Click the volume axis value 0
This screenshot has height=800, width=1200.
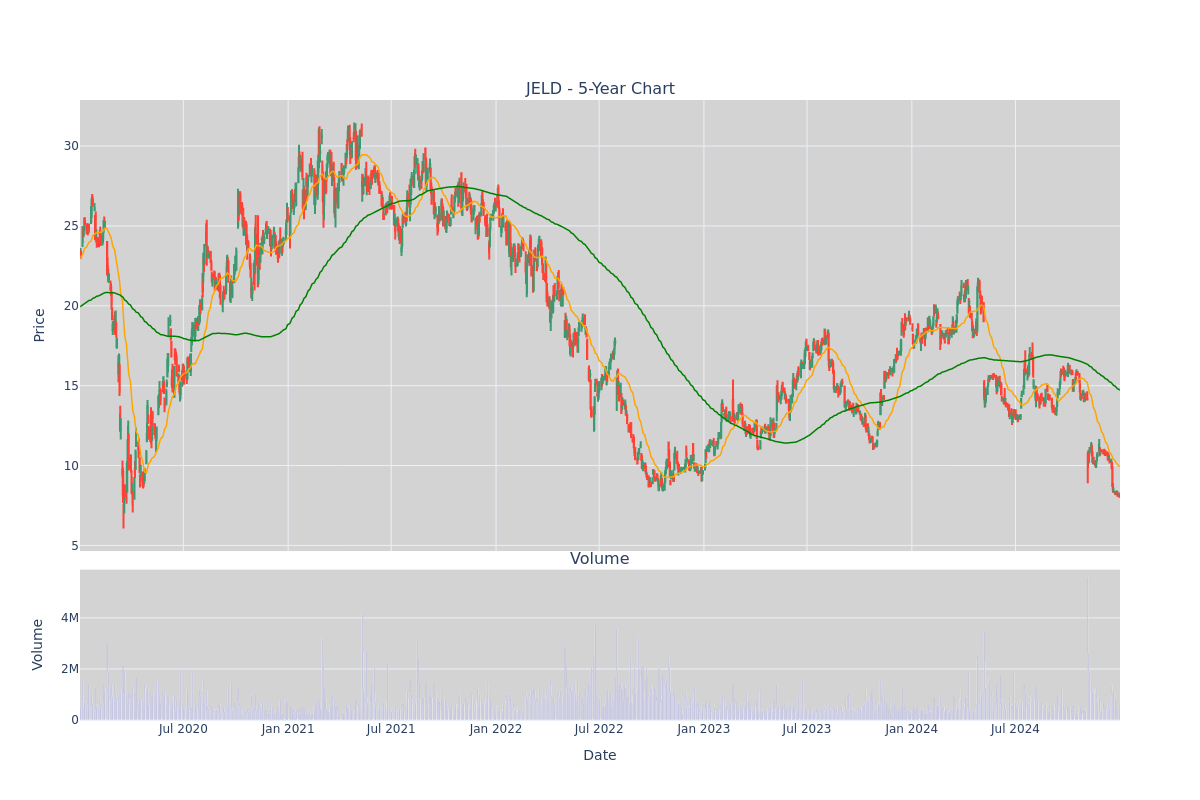coord(75,720)
